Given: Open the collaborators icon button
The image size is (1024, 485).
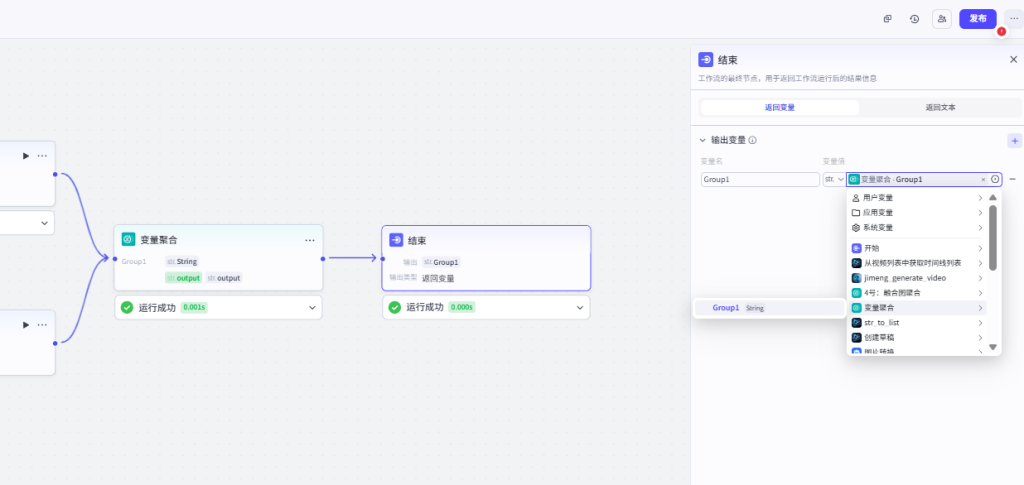Looking at the screenshot, I should click(x=941, y=19).
